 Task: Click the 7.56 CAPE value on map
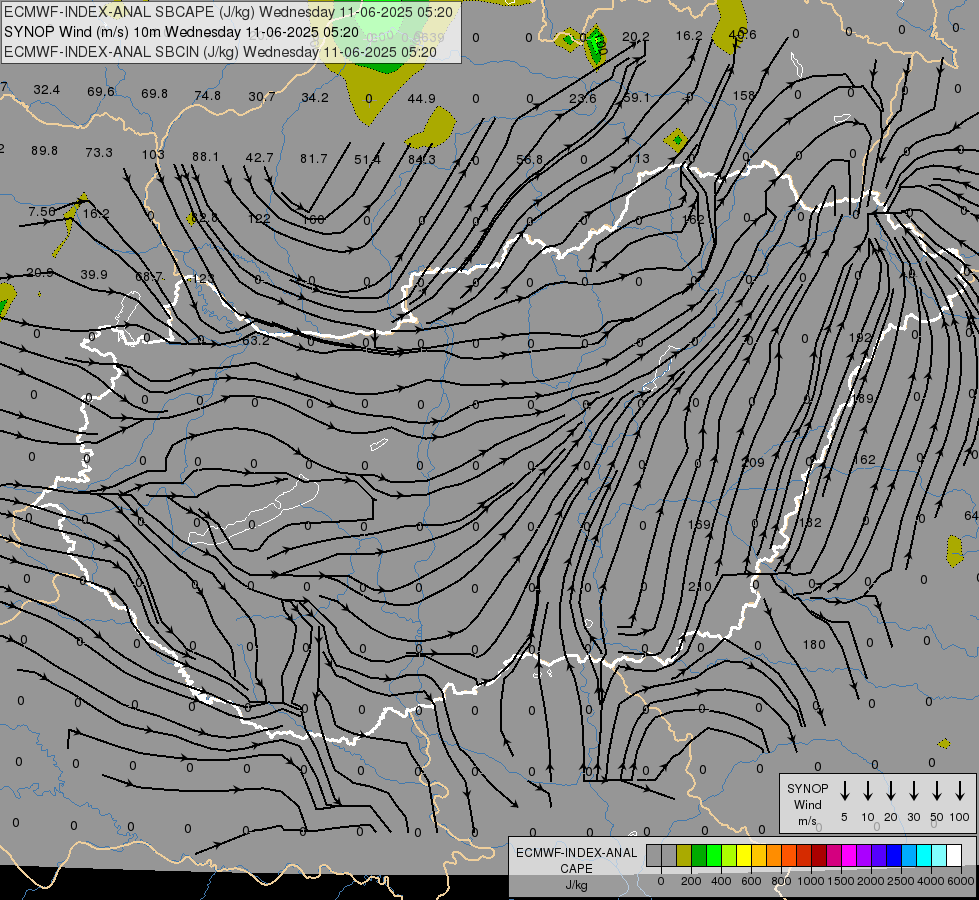coord(42,212)
